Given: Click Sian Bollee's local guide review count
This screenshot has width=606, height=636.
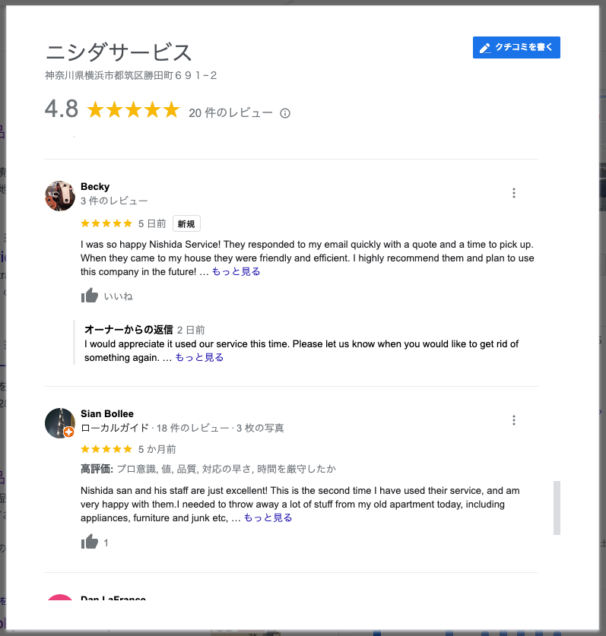Looking at the screenshot, I should (x=193, y=428).
